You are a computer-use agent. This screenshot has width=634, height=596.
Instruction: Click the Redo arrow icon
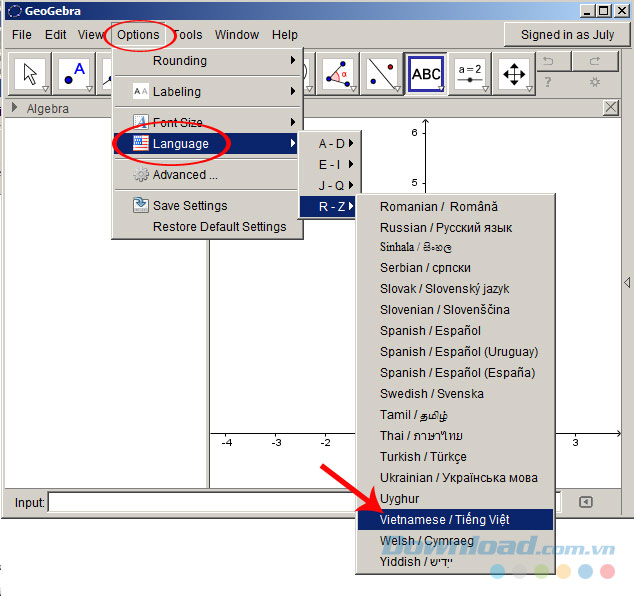click(595, 62)
